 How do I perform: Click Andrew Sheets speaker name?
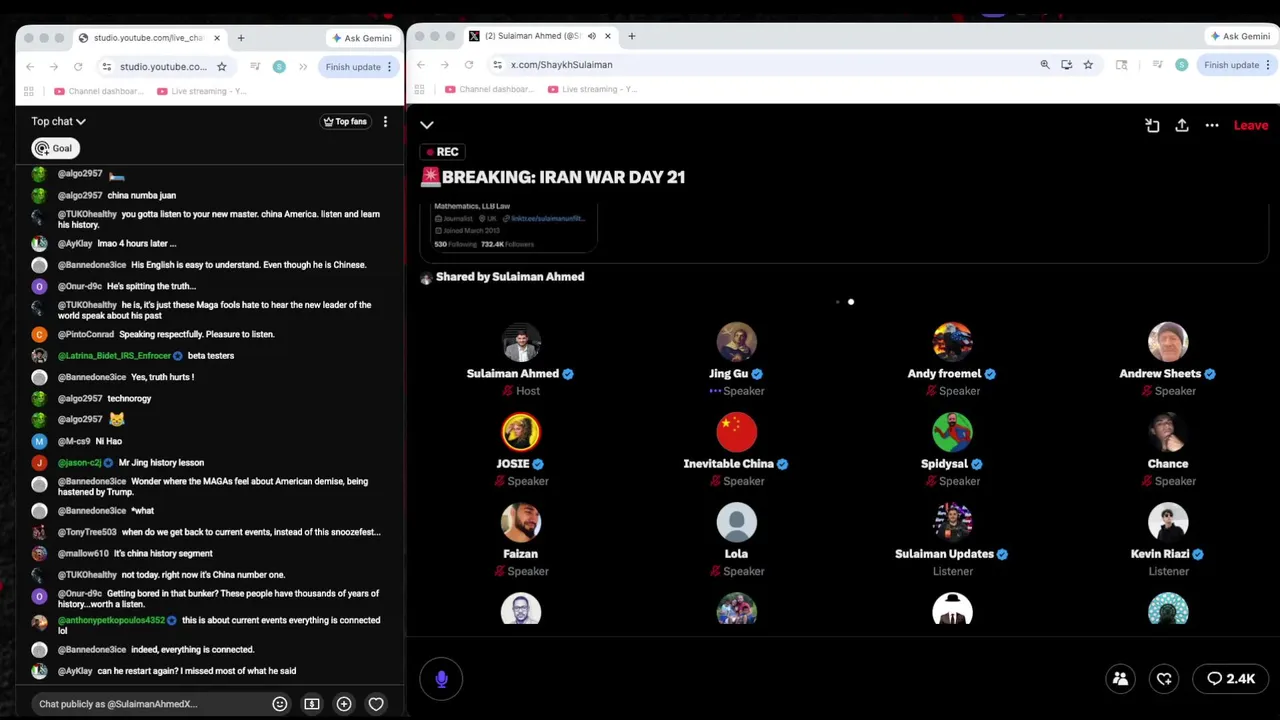(x=1160, y=374)
